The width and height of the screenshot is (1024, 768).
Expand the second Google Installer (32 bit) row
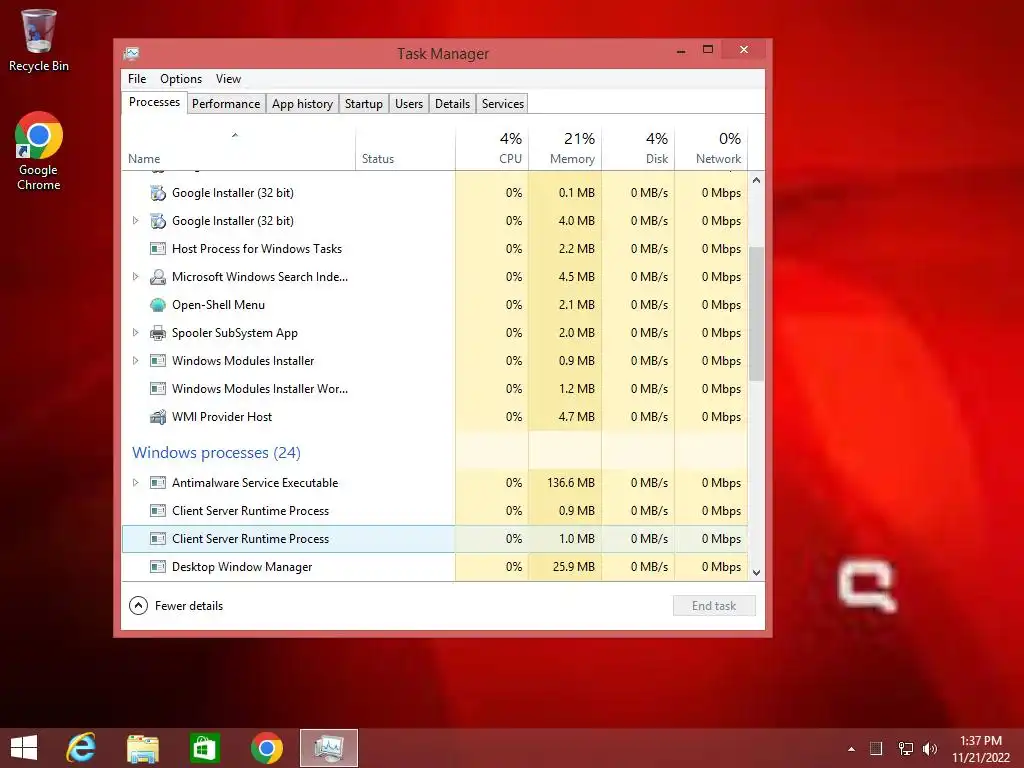(x=135, y=221)
